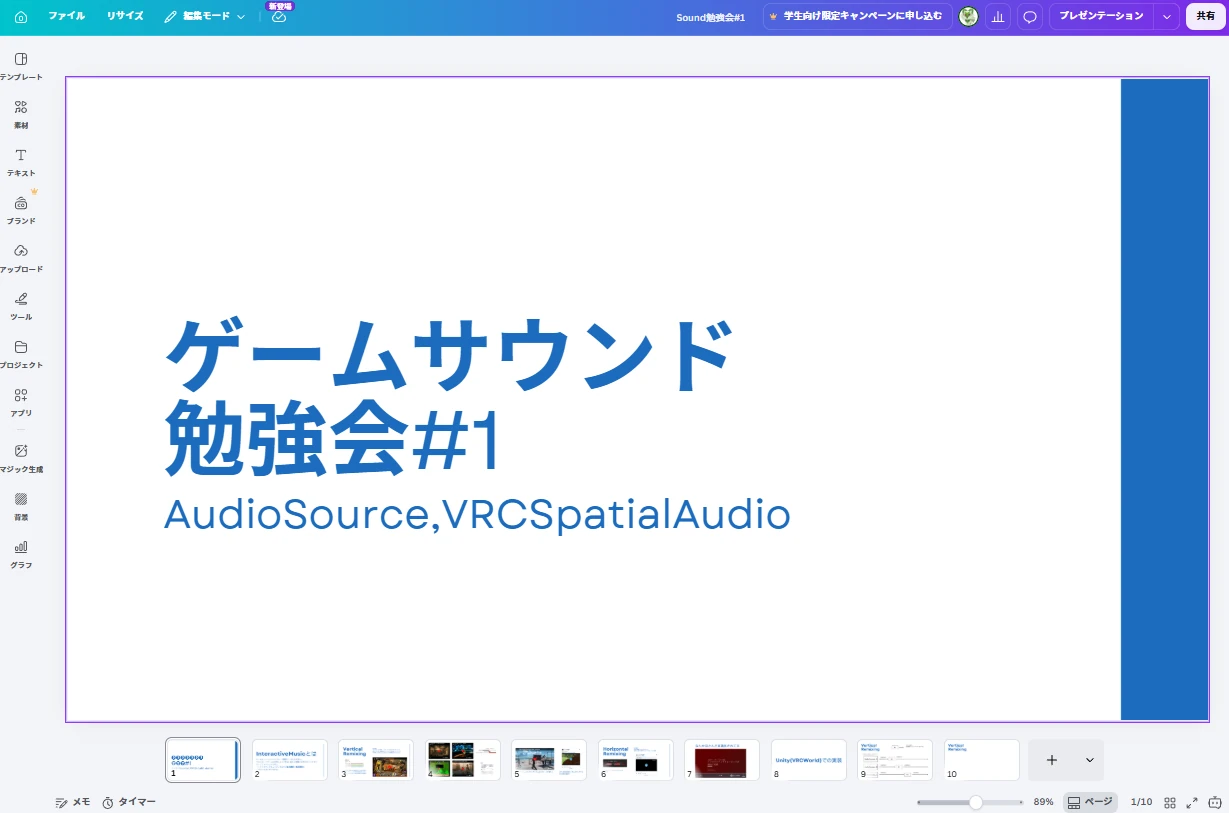
Task: Click the 89% zoom level value
Action: pos(1043,802)
